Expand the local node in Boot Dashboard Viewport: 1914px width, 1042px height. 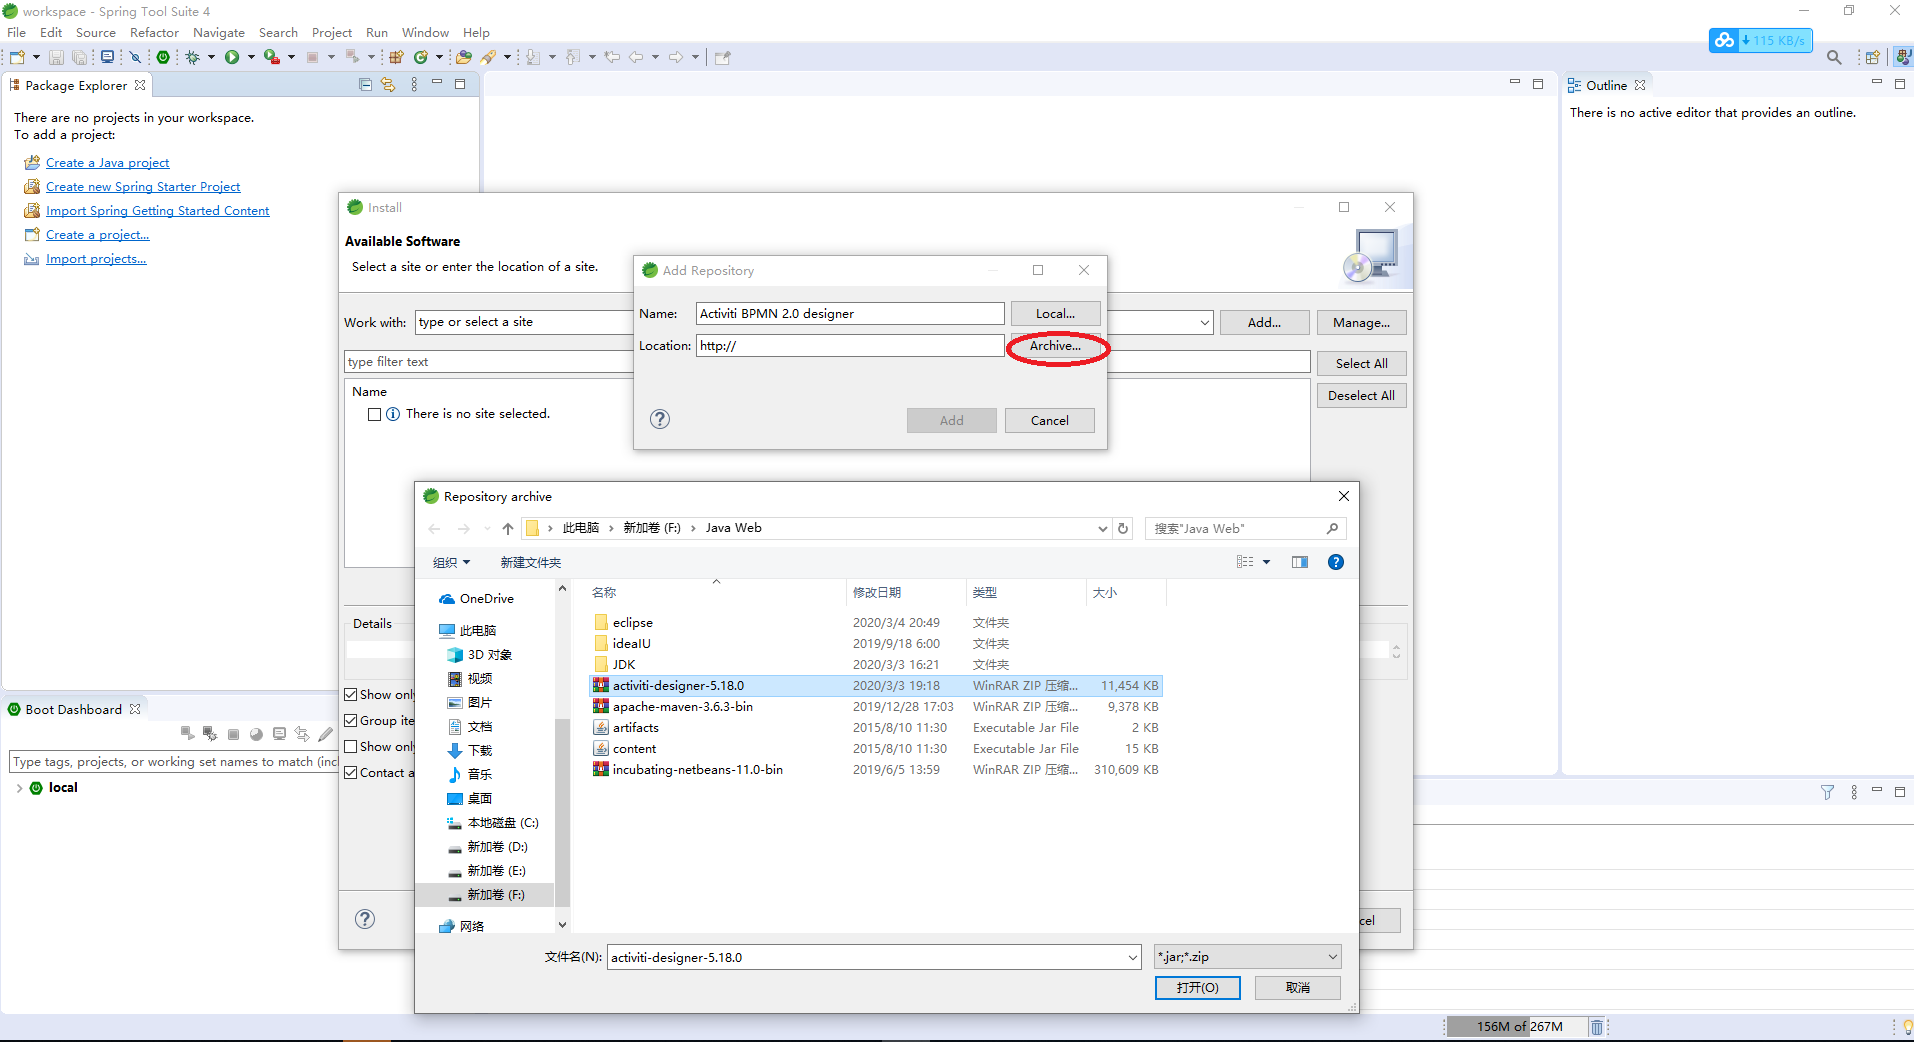click(x=19, y=787)
